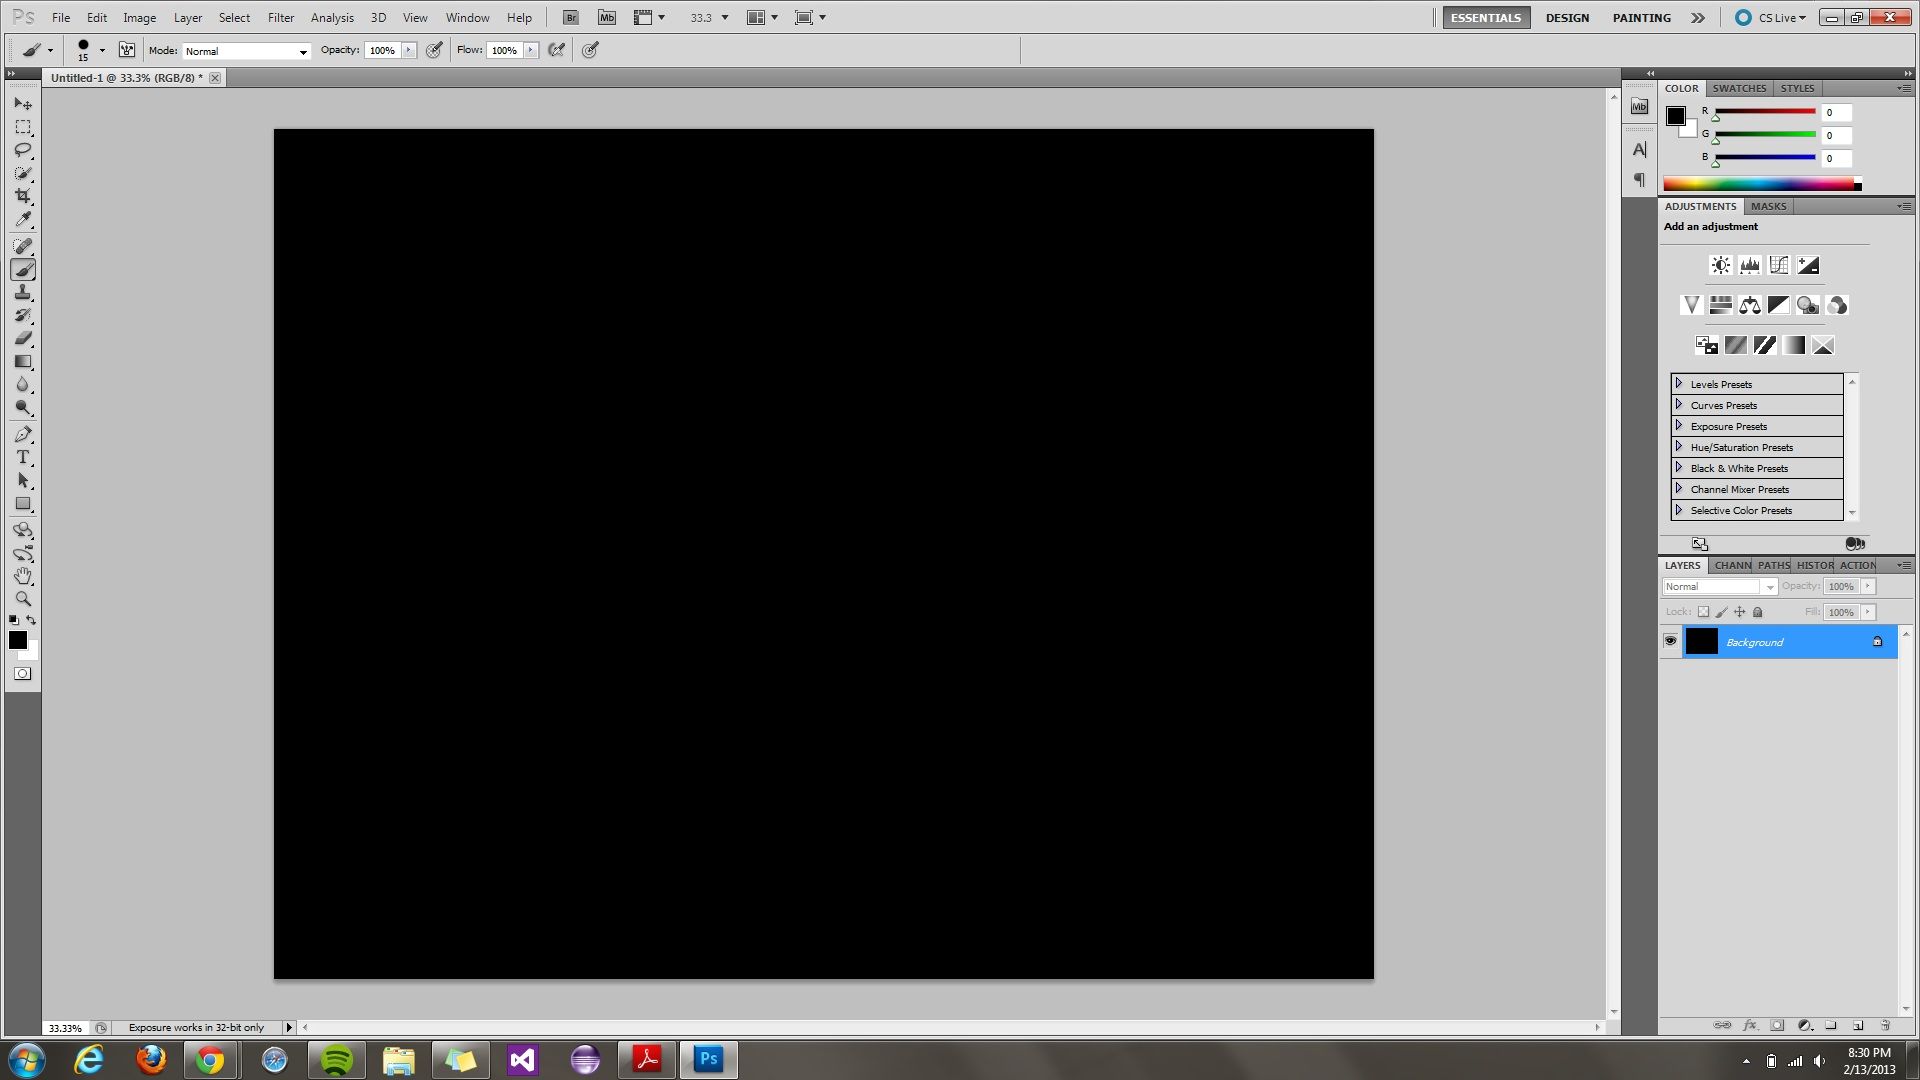1920x1080 pixels.
Task: Toggle tablet pressure for opacity
Action: pyautogui.click(x=434, y=50)
